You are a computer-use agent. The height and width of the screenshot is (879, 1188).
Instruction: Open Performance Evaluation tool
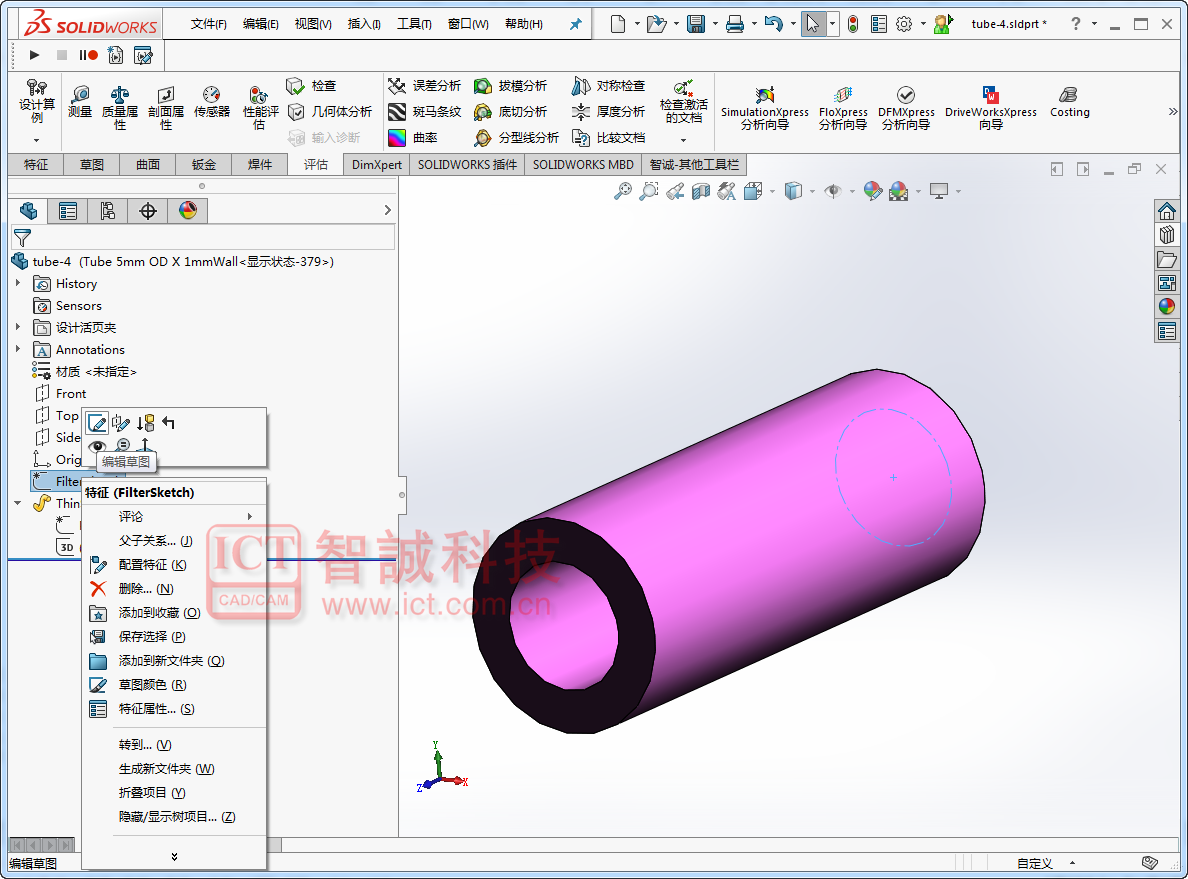click(260, 109)
